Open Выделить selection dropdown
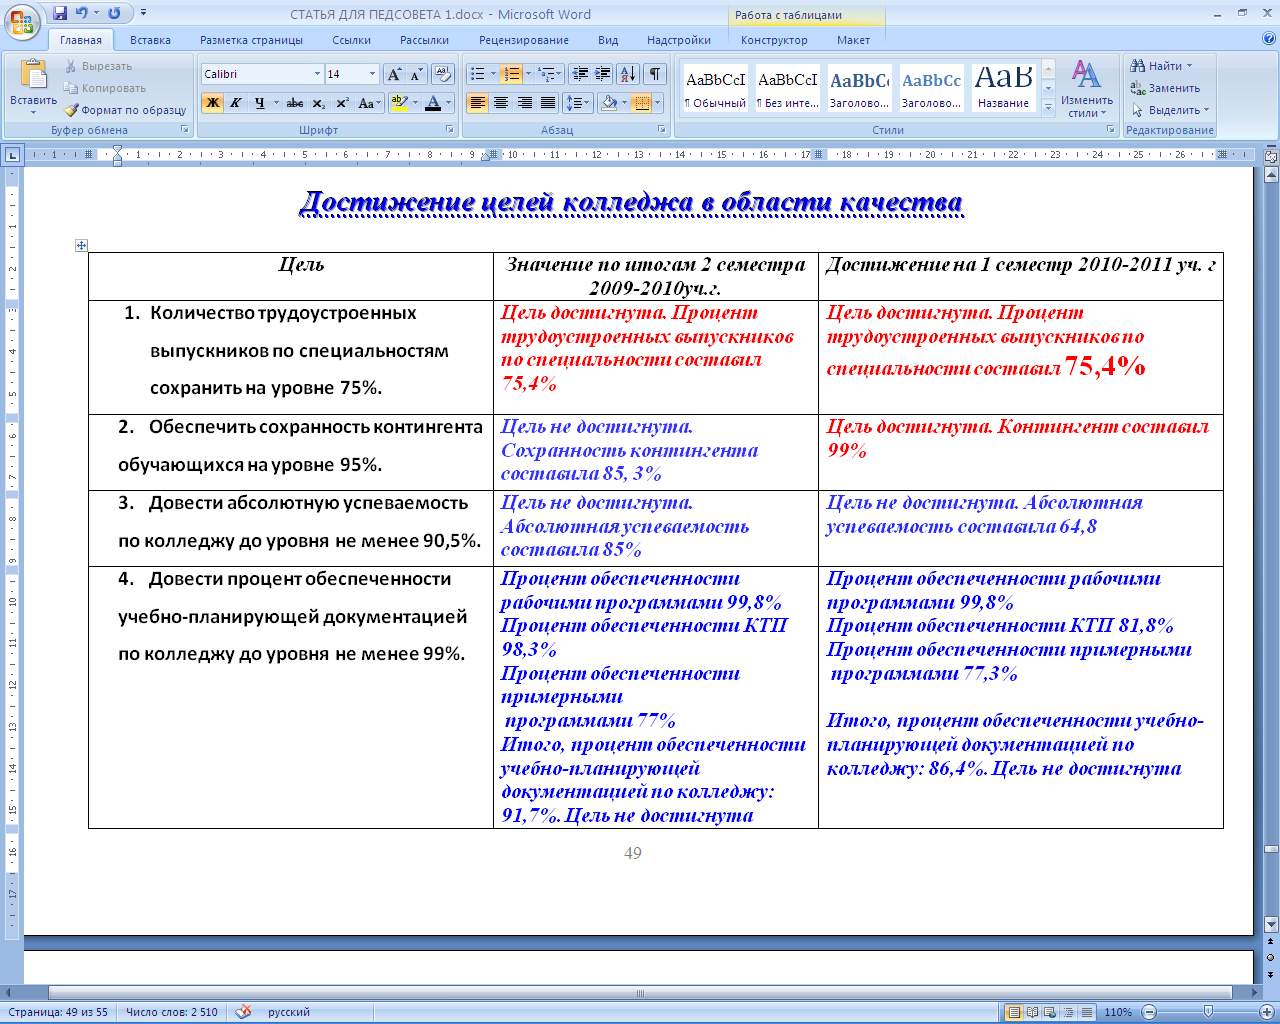This screenshot has height=1024, width=1280. coord(1171,110)
